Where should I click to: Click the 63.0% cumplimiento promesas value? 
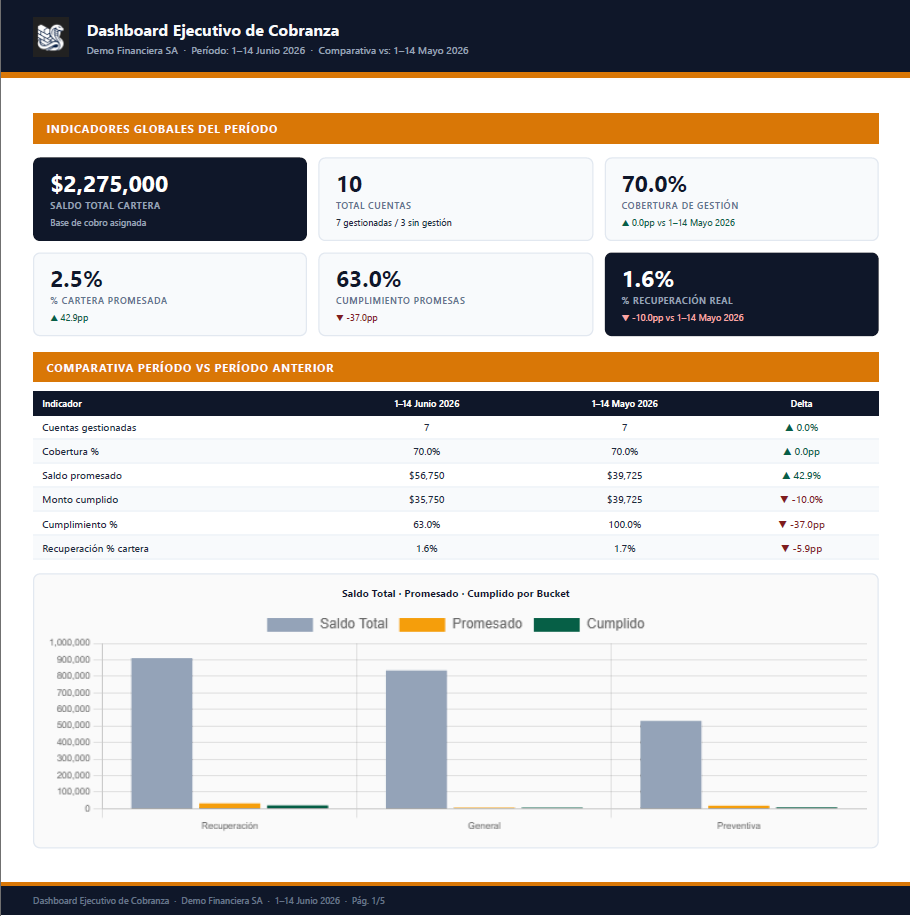(x=369, y=279)
